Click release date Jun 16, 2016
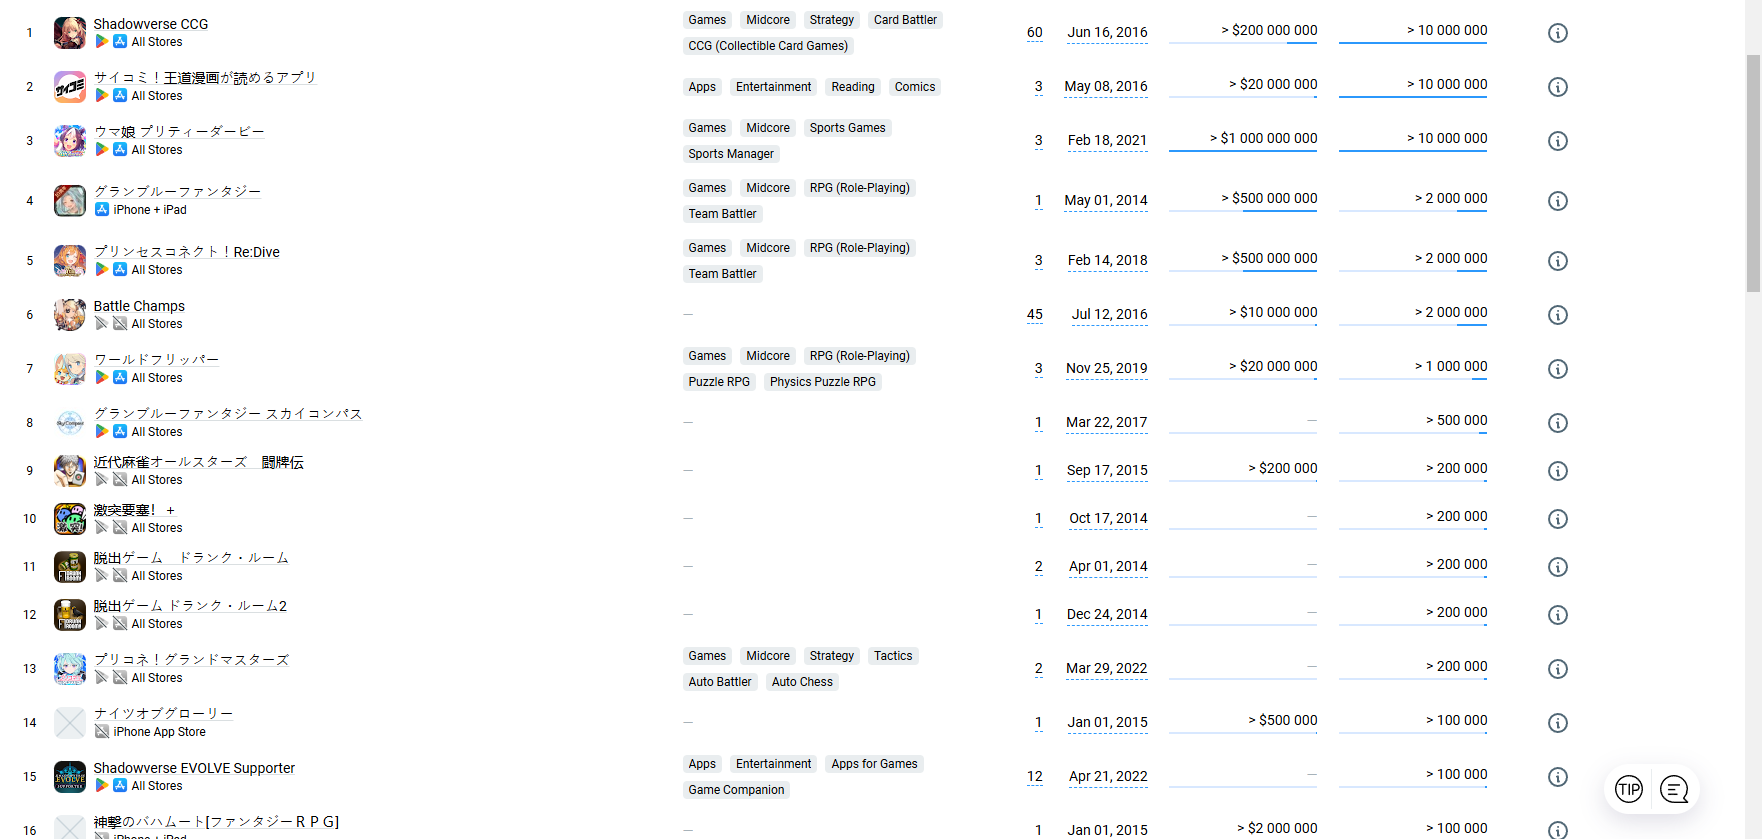Image resolution: width=1762 pixels, height=839 pixels. coord(1107,33)
